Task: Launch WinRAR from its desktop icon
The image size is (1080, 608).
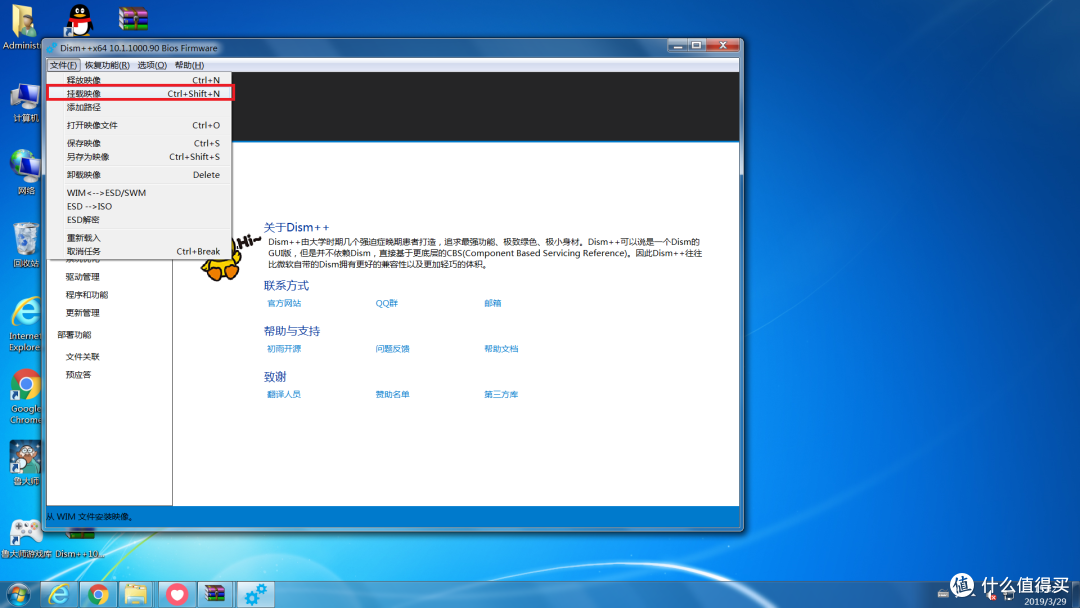Action: [133, 17]
